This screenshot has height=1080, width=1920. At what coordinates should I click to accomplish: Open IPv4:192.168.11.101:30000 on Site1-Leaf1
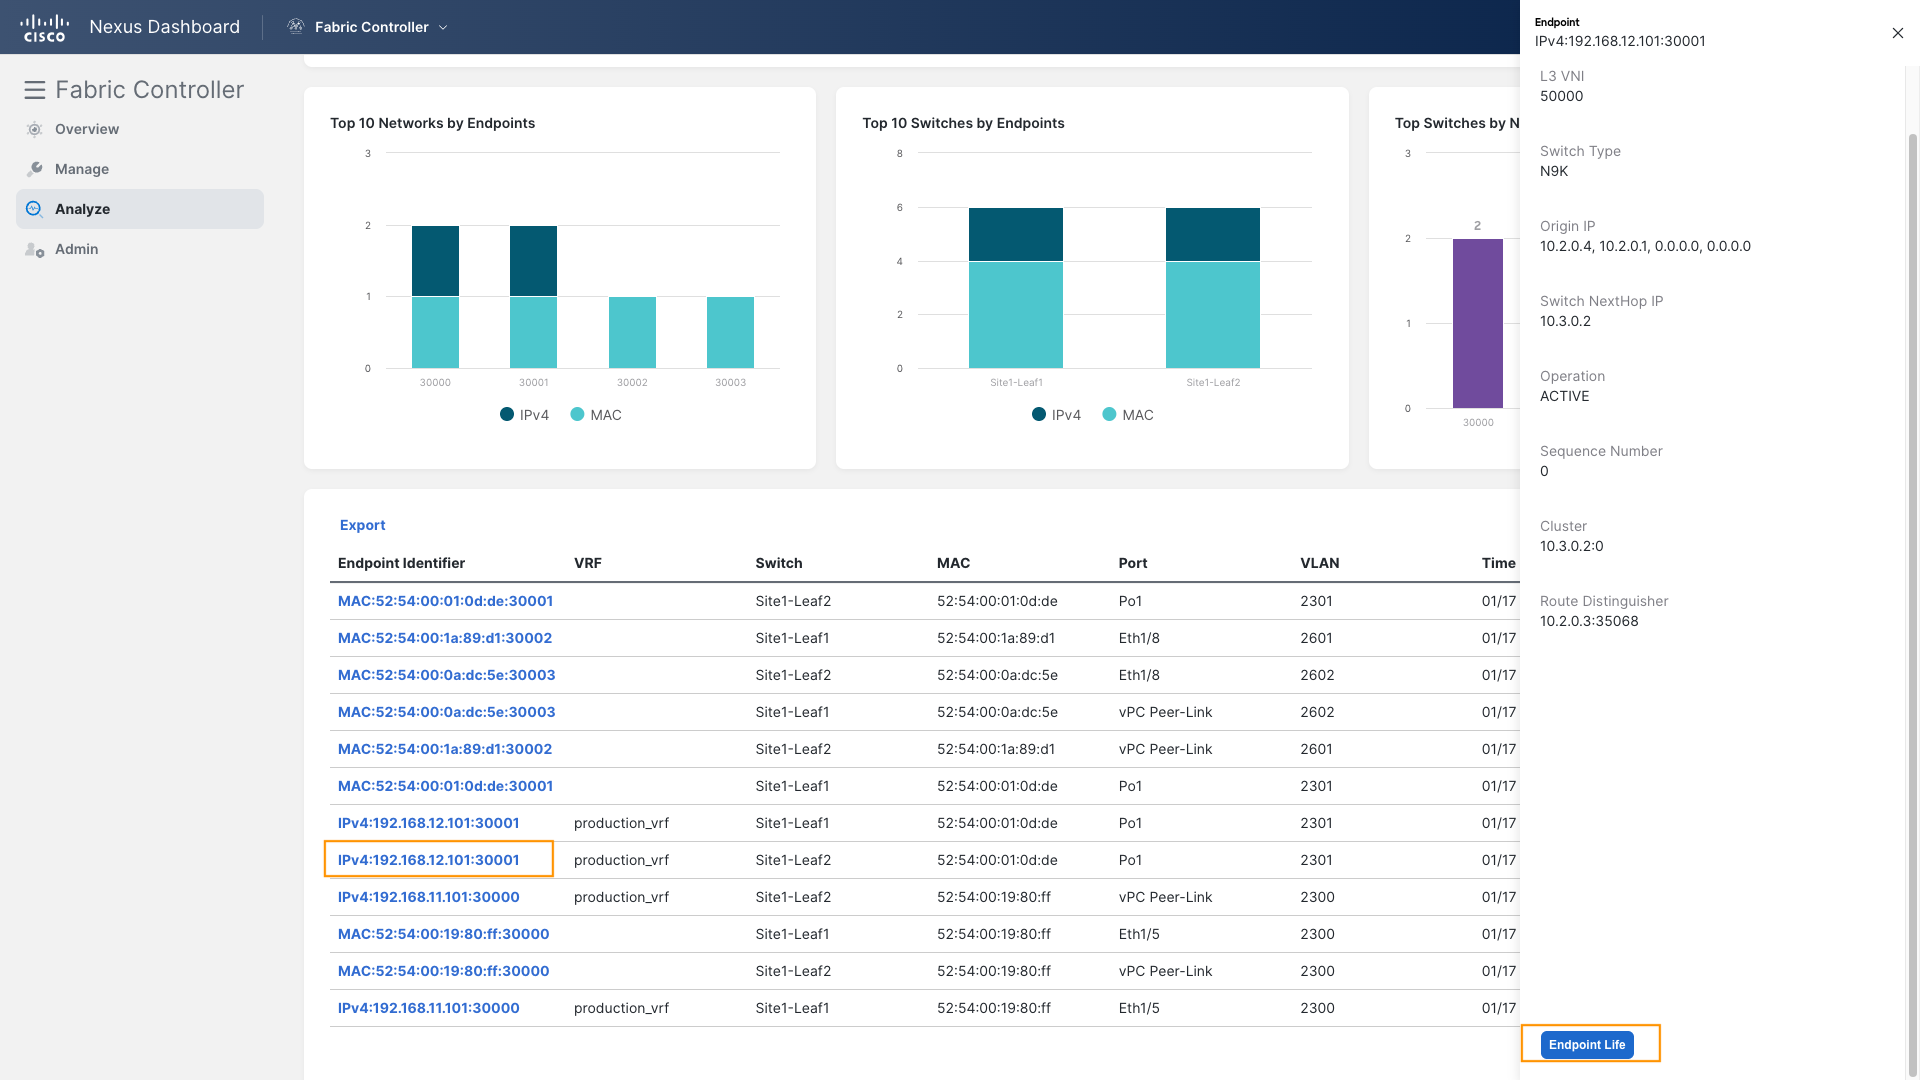(x=428, y=1008)
